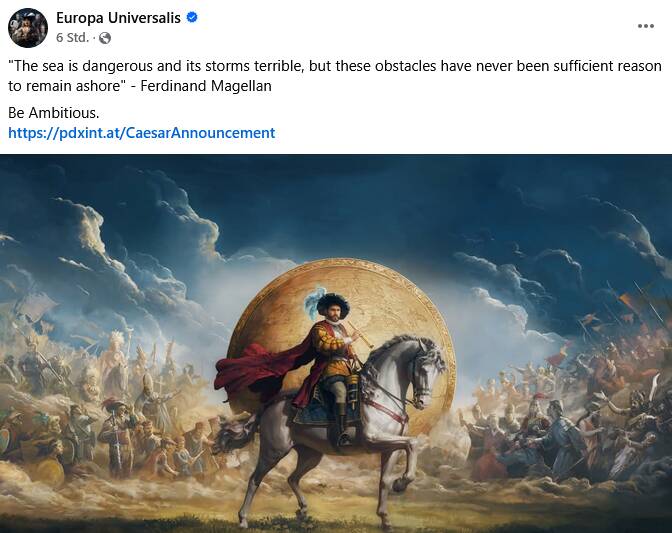
Task: Click the globe public-audience icon
Action: (x=105, y=38)
